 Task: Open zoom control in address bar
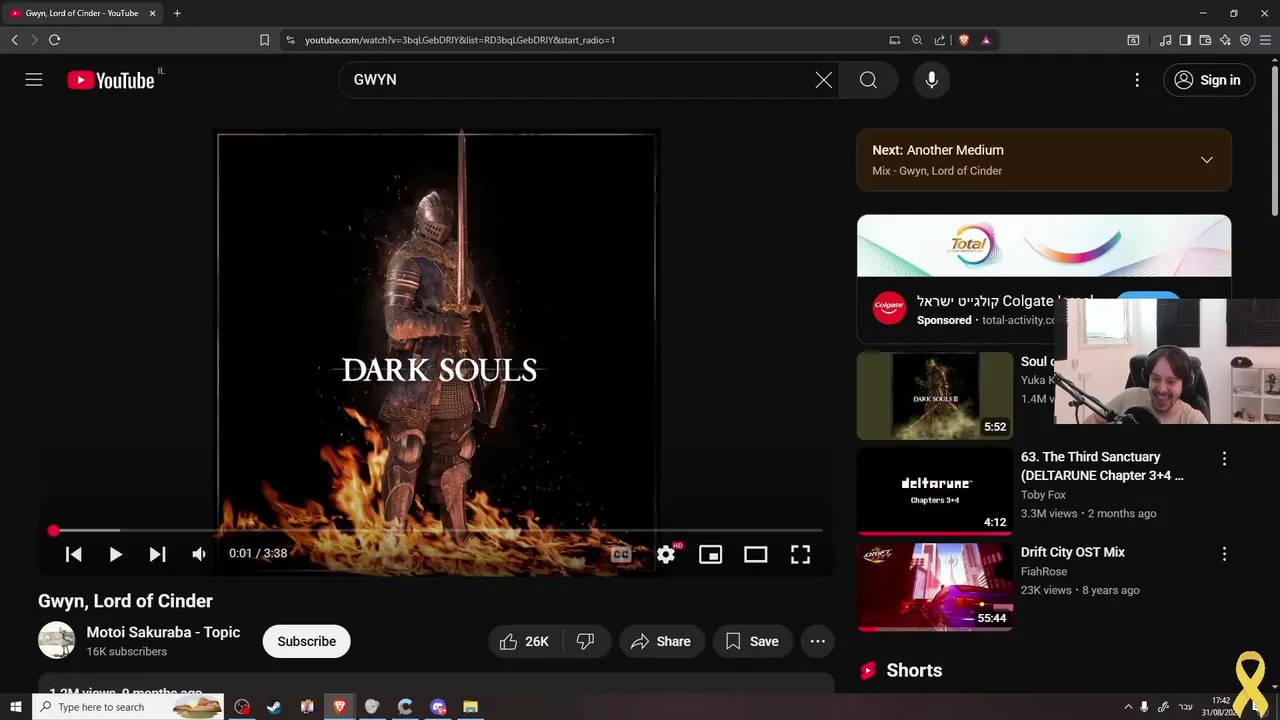[x=917, y=40]
